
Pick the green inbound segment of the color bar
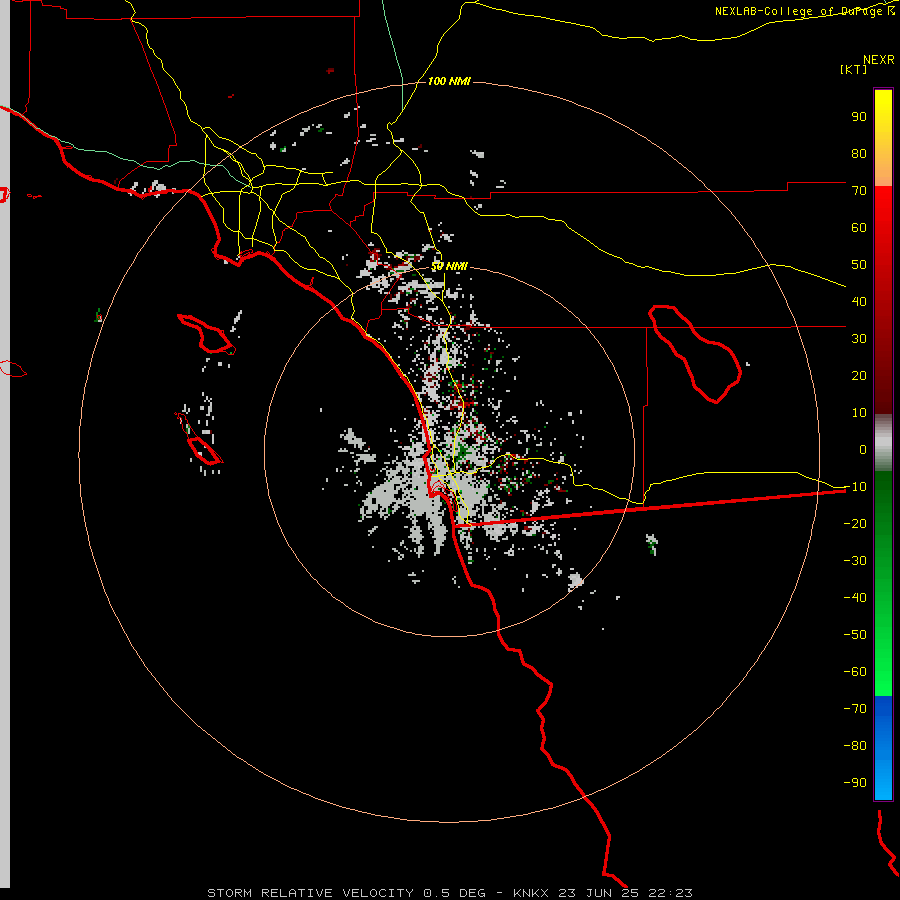(x=883, y=583)
